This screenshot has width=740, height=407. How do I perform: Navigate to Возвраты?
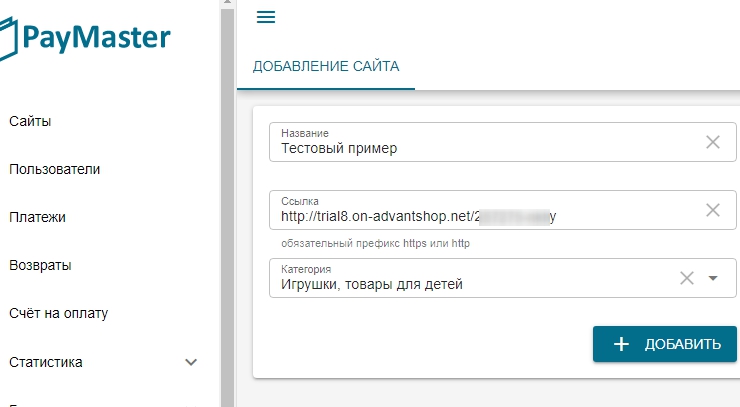[40, 265]
